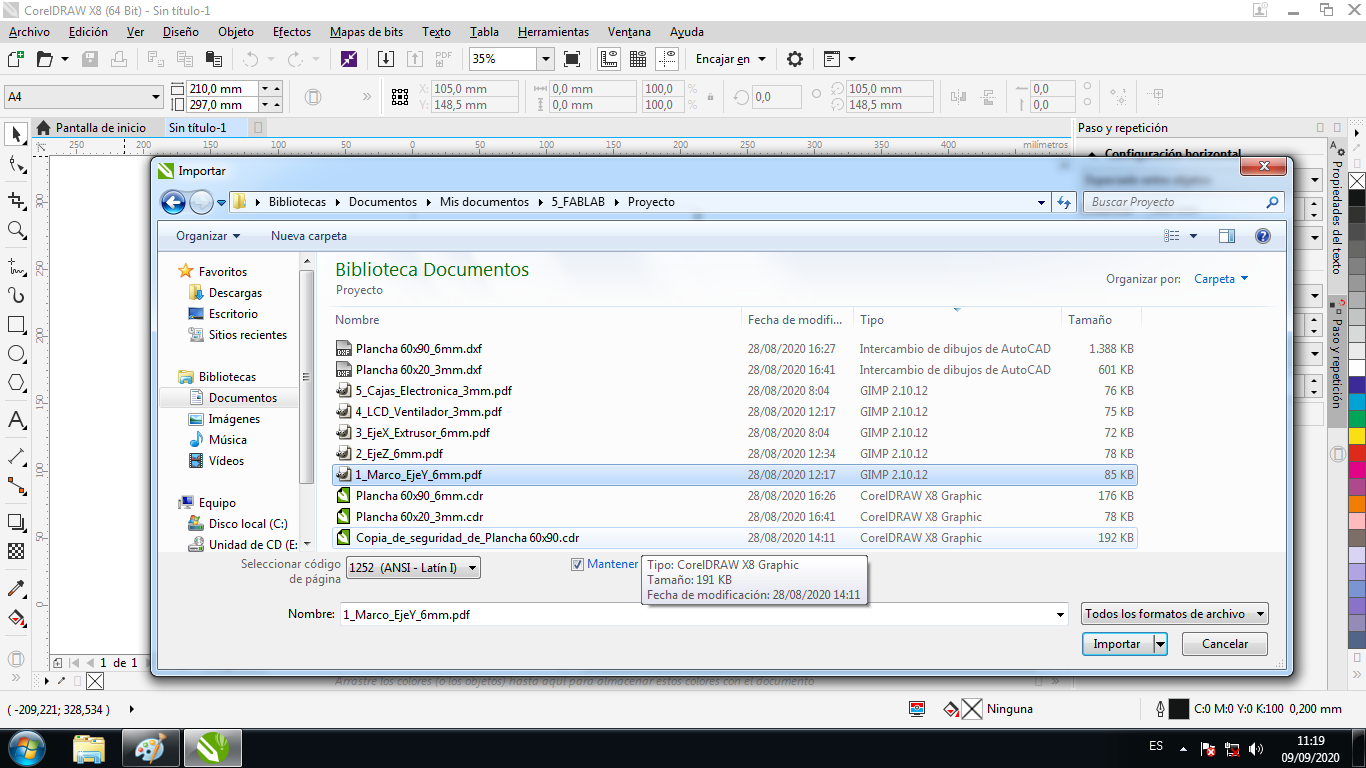Open the 35% zoom level dropdown
Viewport: 1366px width, 768px height.
point(545,59)
